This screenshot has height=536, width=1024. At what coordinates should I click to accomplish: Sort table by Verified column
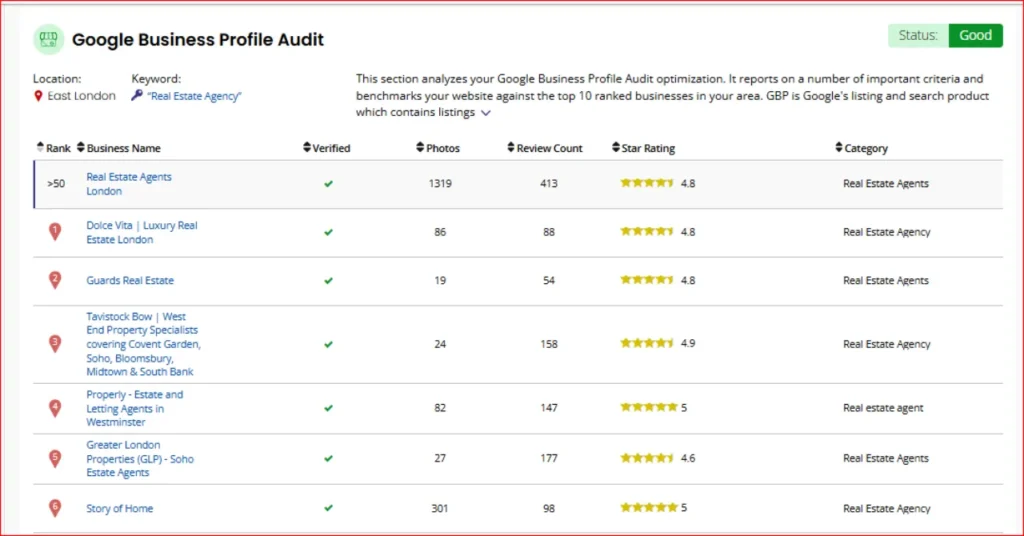coord(327,148)
